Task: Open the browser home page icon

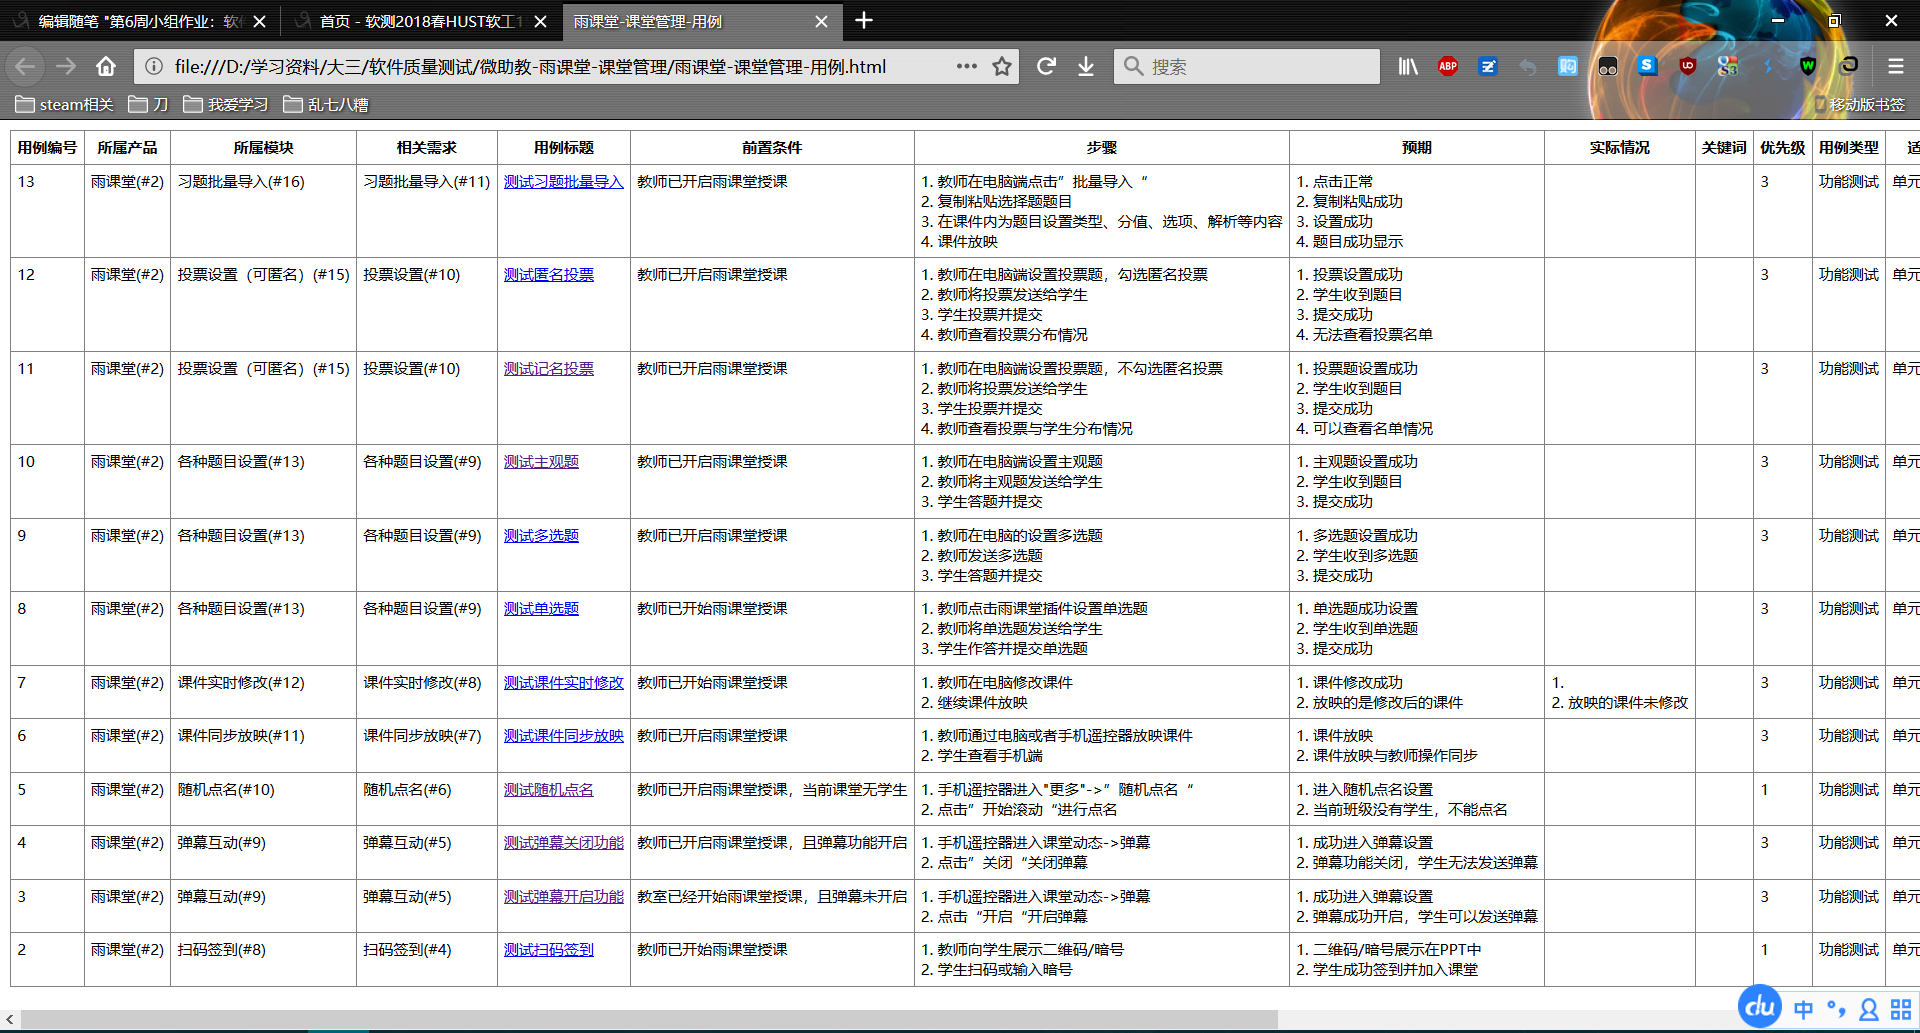Action: (x=106, y=66)
